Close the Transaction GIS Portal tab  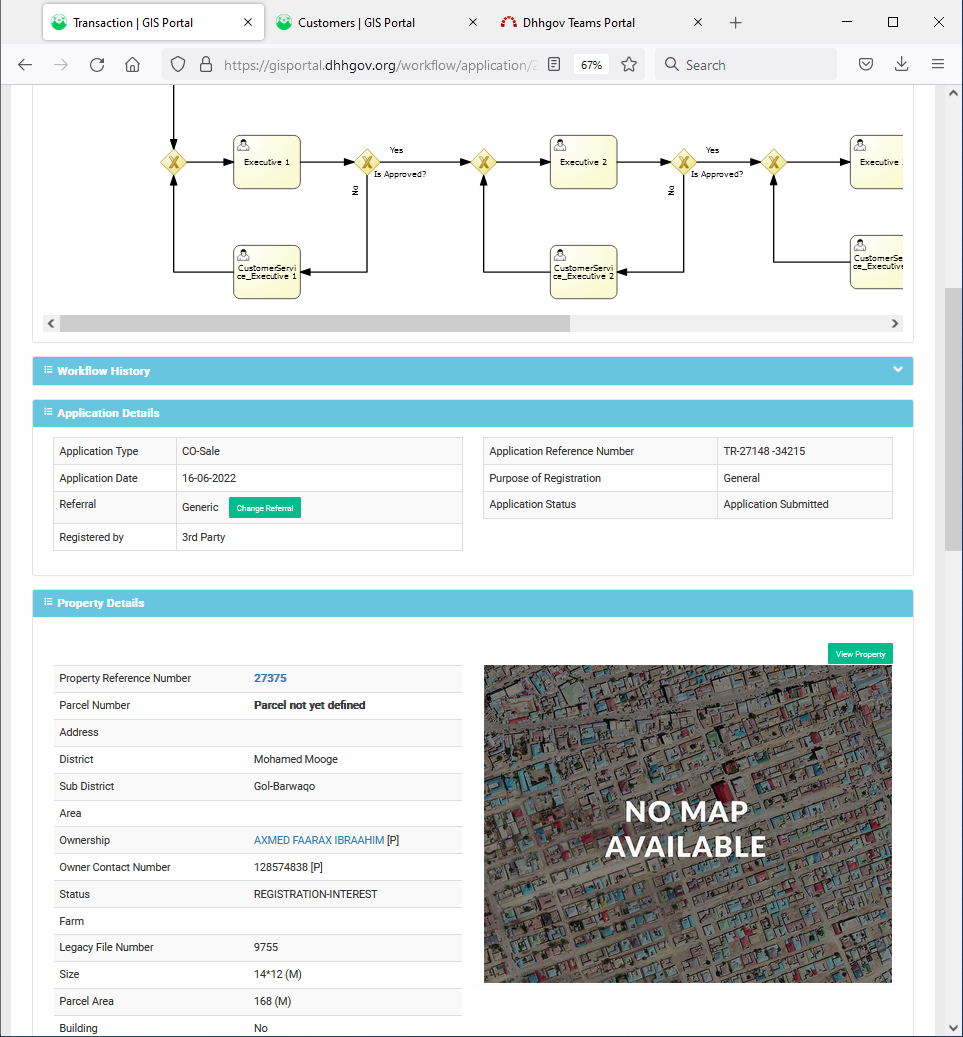pyautogui.click(x=248, y=22)
